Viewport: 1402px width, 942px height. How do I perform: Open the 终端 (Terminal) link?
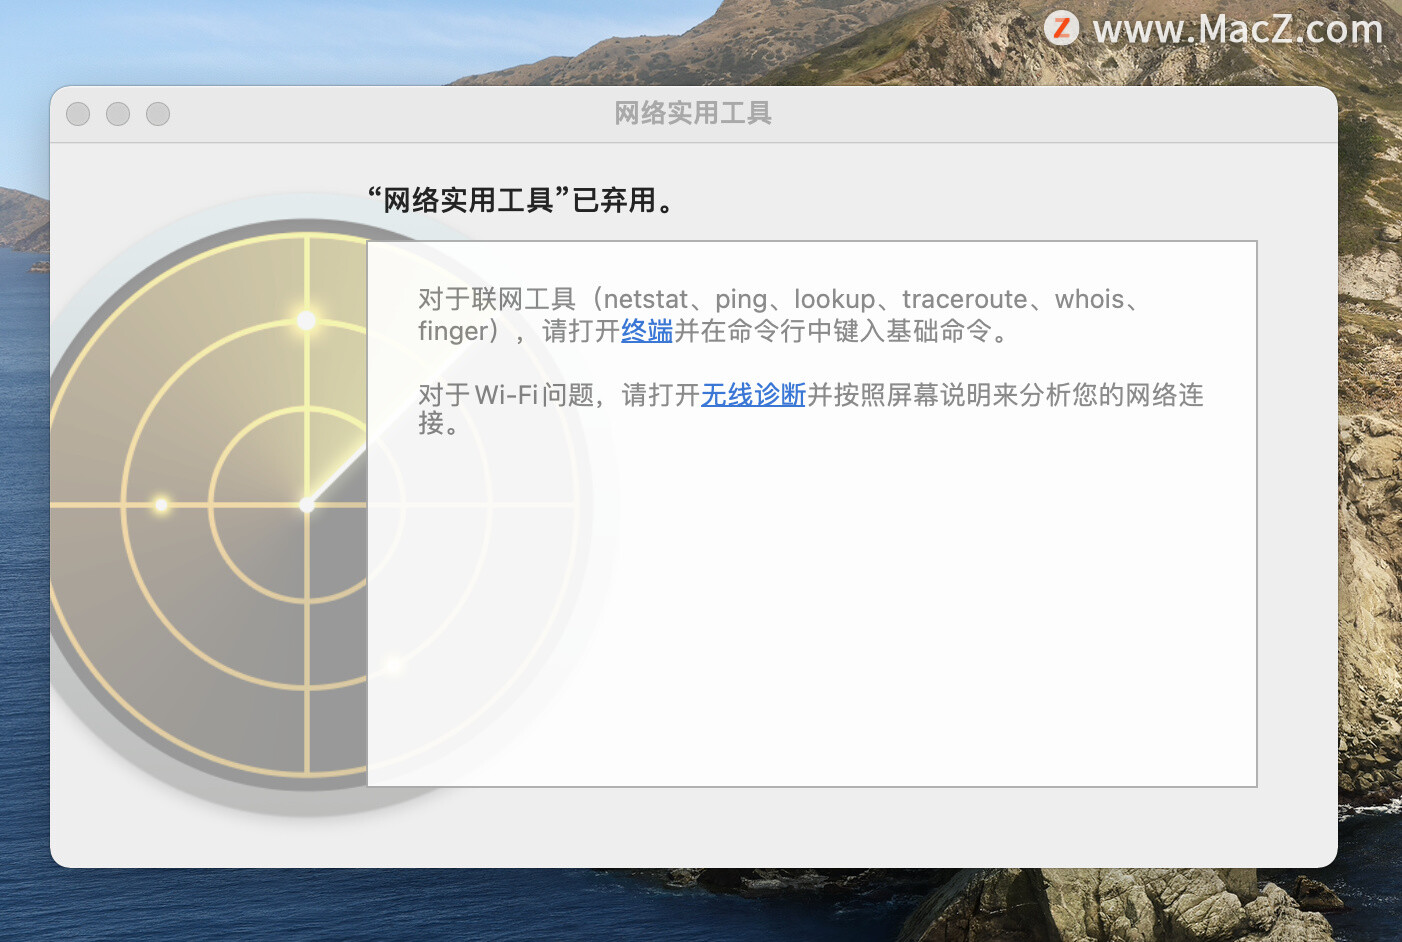click(647, 331)
